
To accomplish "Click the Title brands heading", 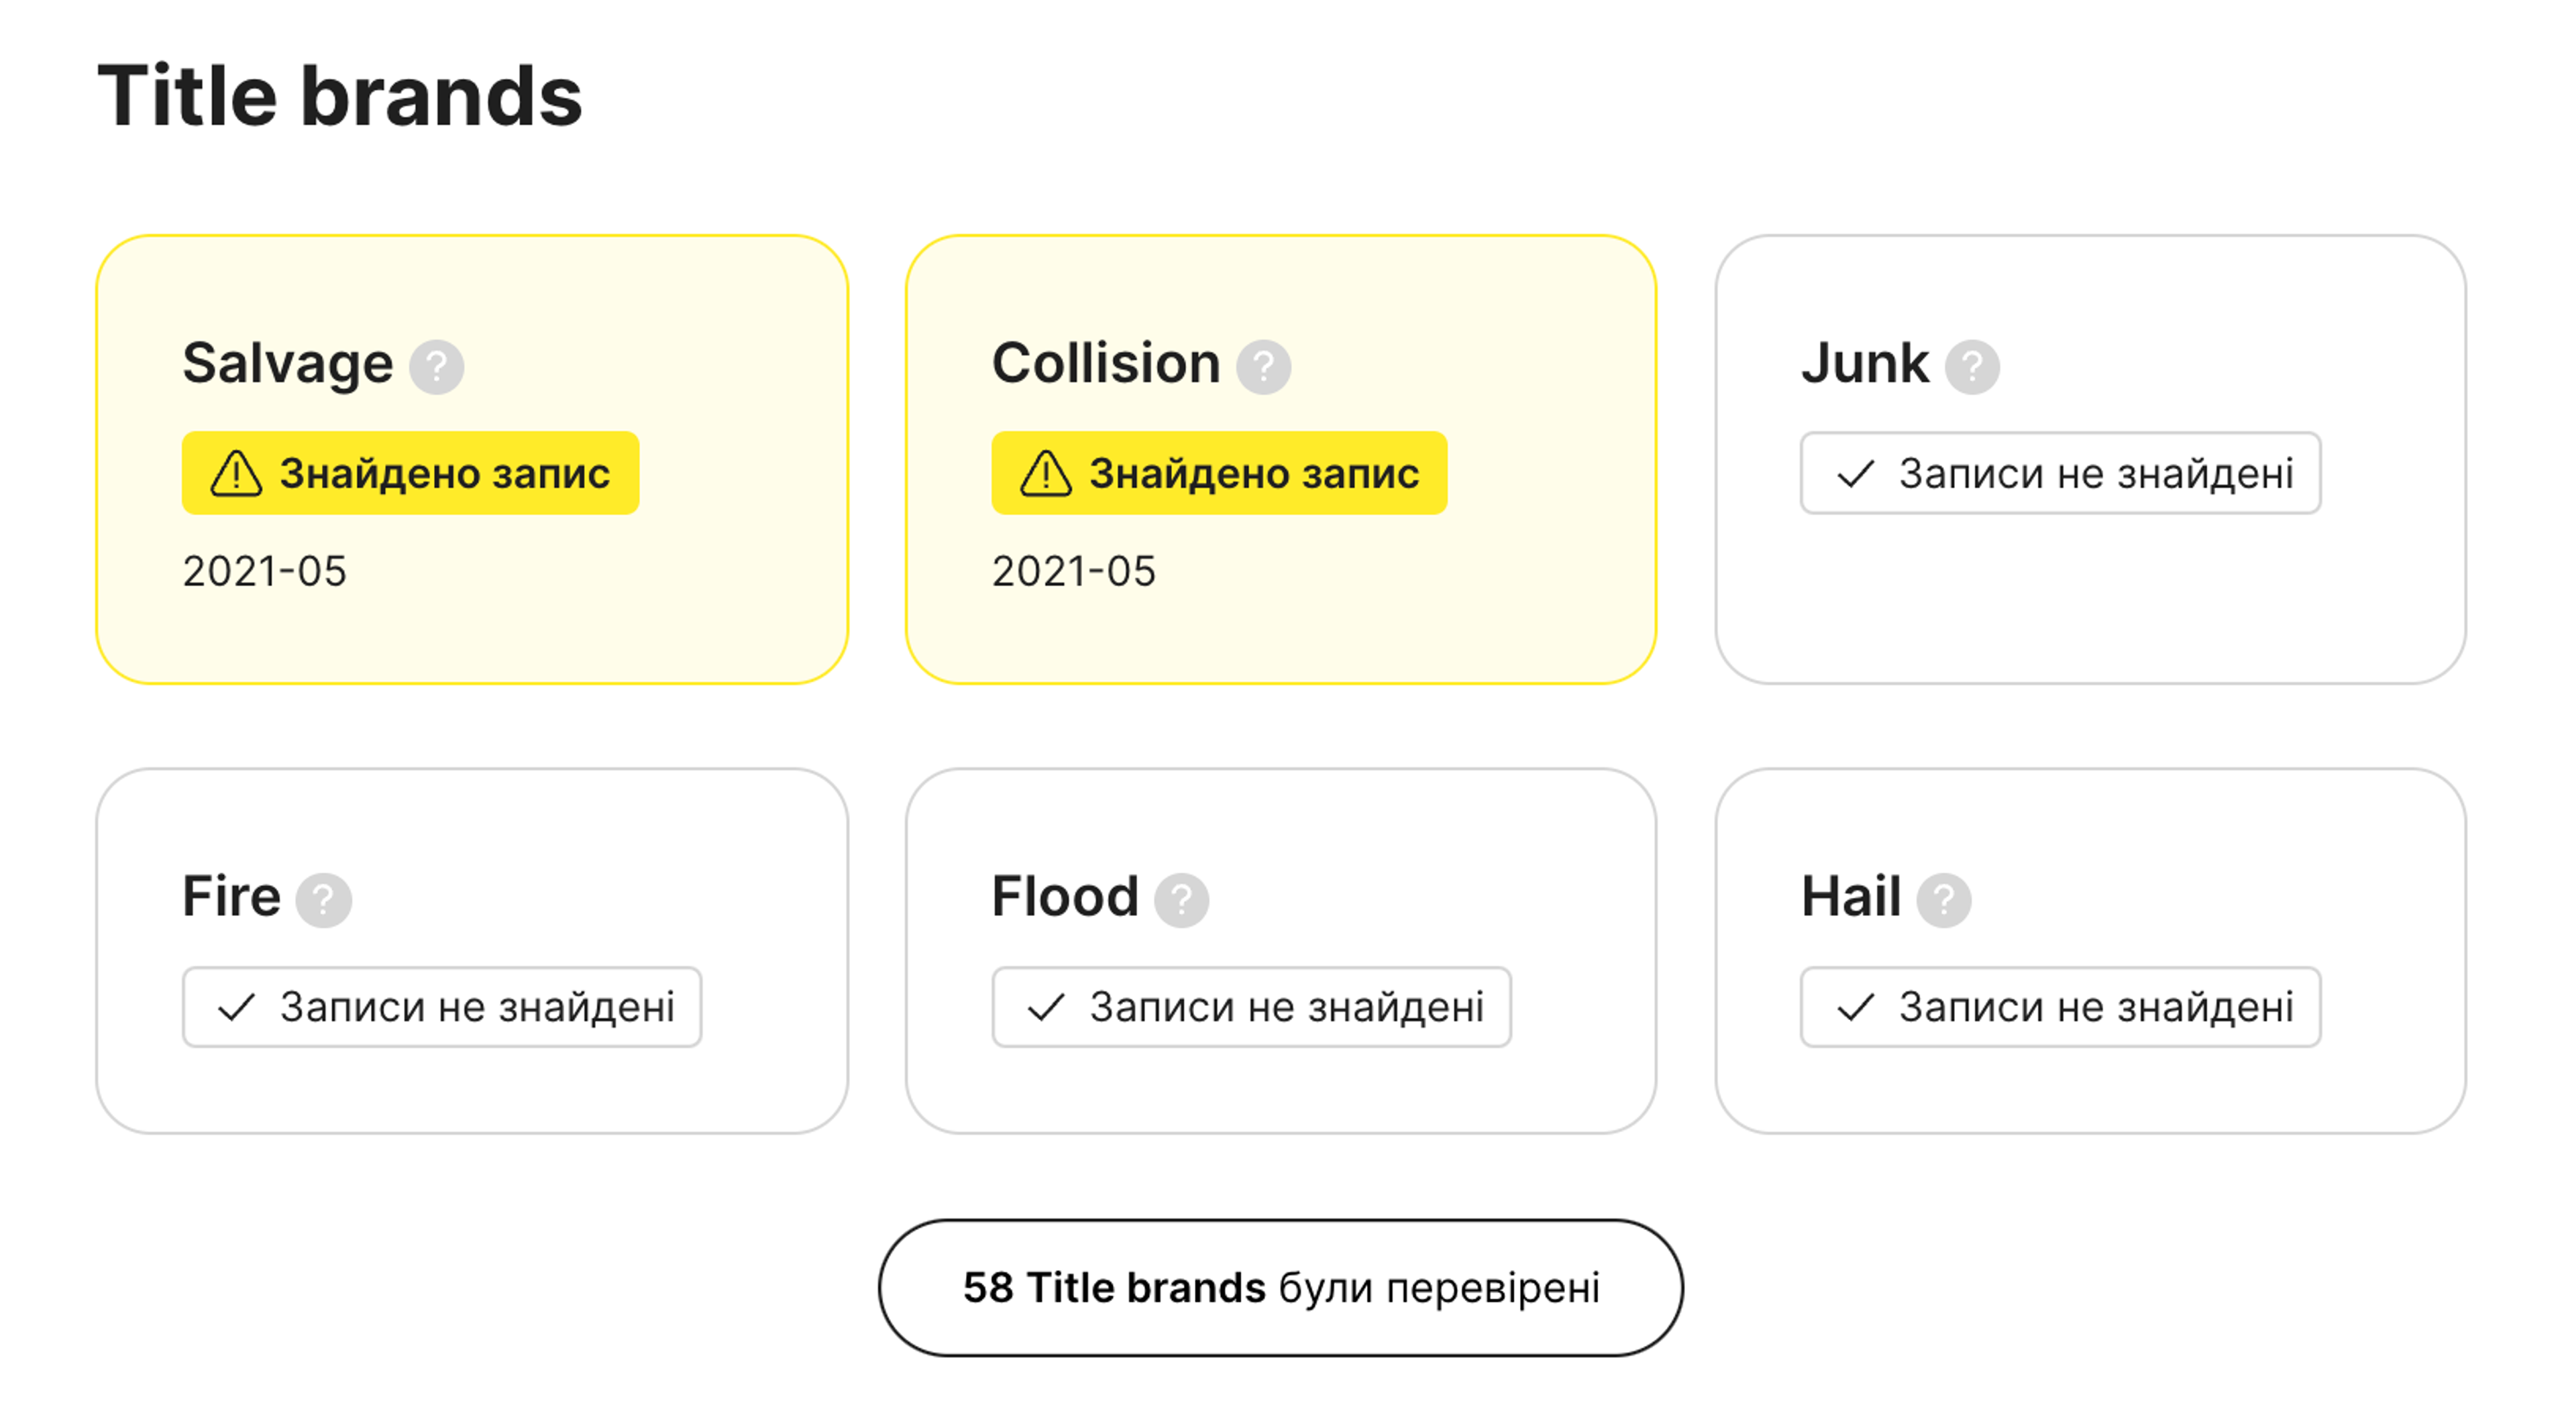I will (x=340, y=96).
